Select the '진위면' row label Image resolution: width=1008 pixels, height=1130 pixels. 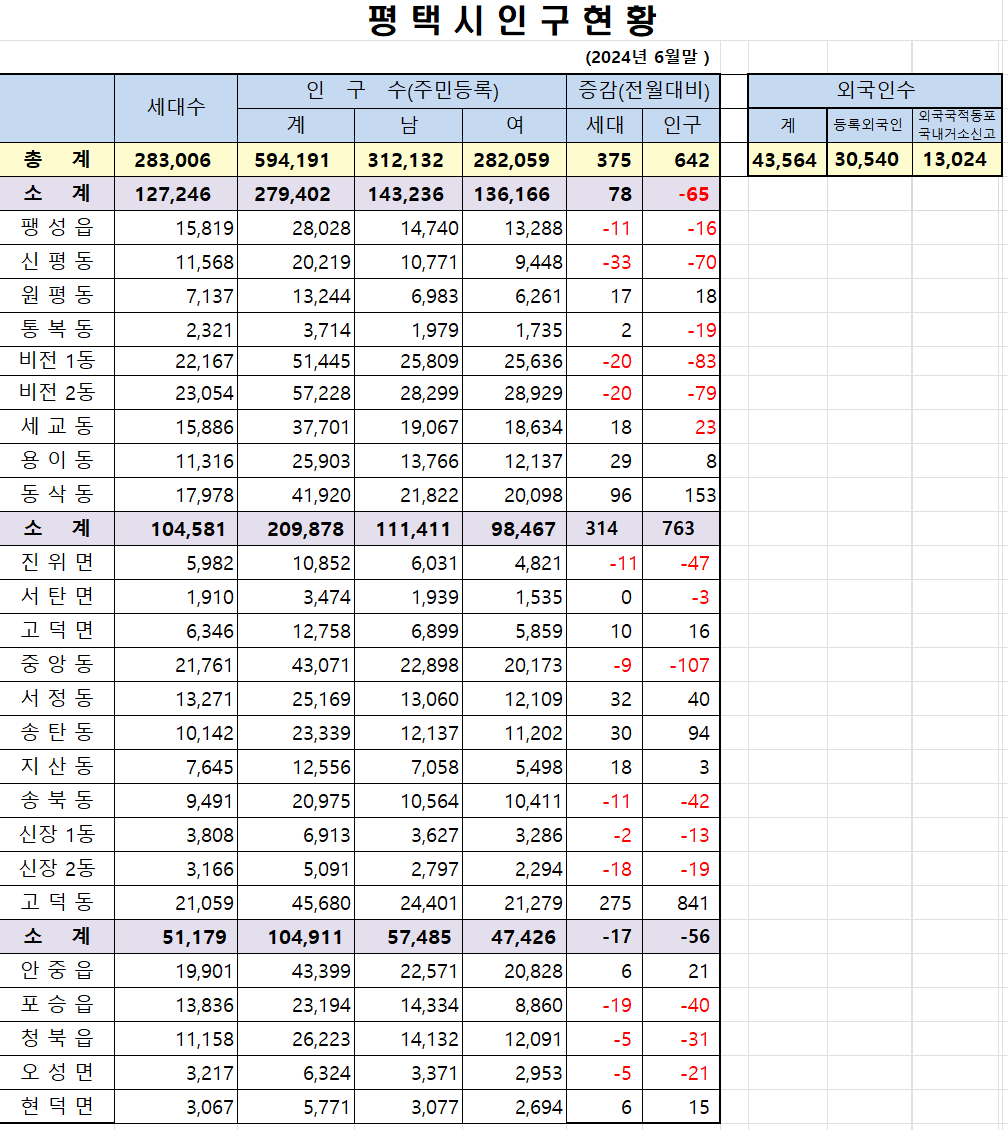(x=57, y=562)
